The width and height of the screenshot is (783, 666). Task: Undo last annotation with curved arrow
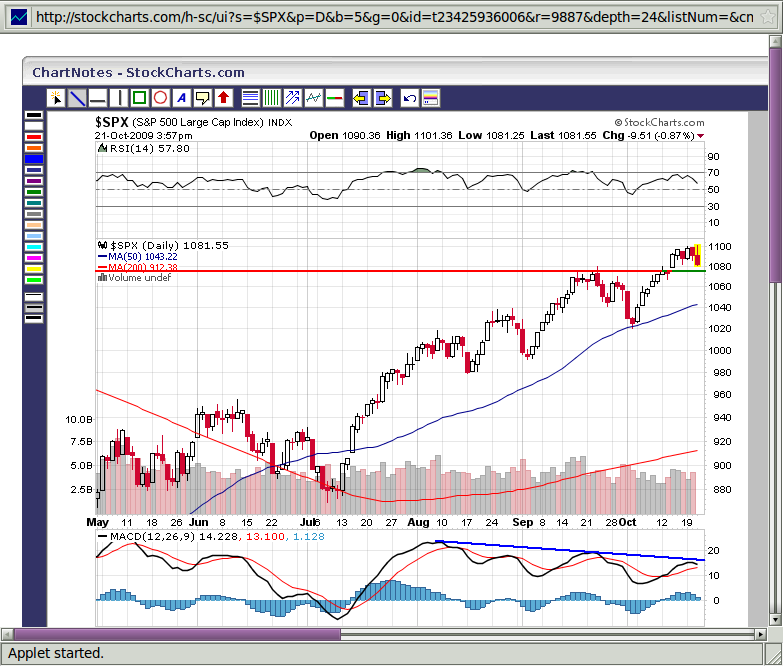409,98
